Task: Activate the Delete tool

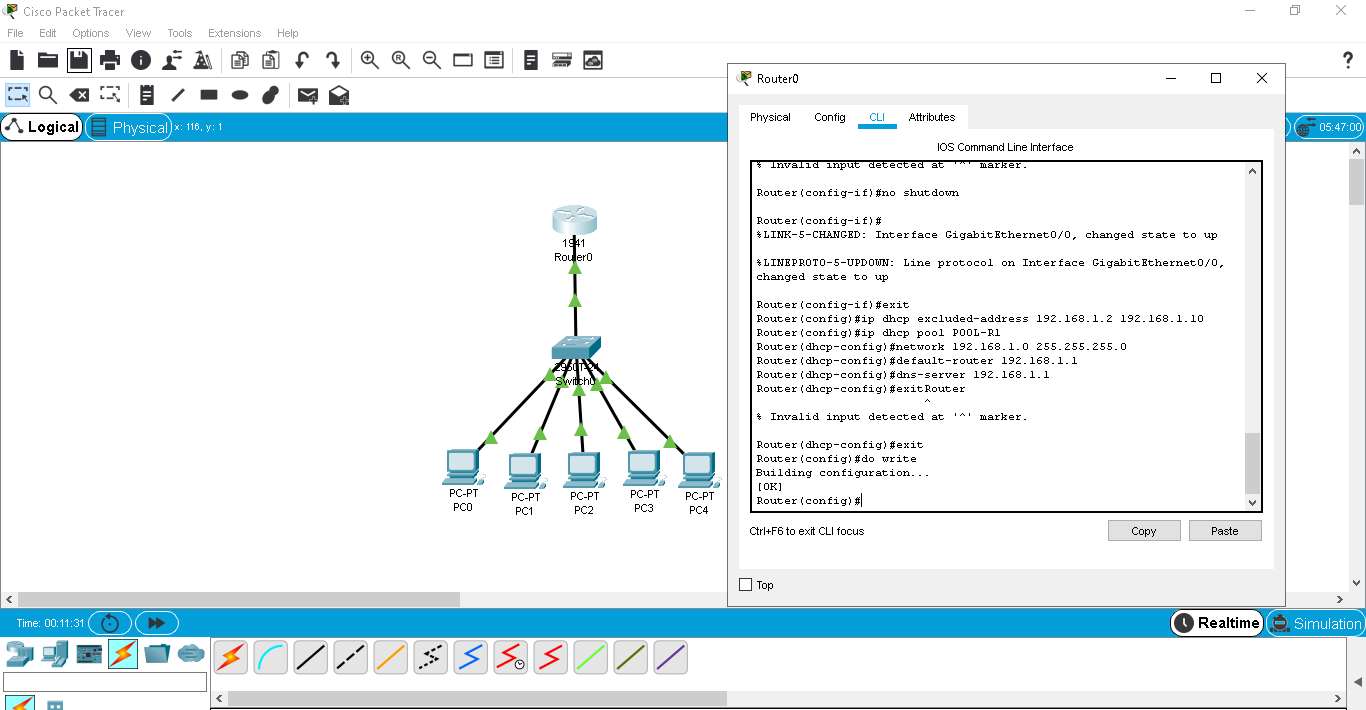Action: (79, 95)
